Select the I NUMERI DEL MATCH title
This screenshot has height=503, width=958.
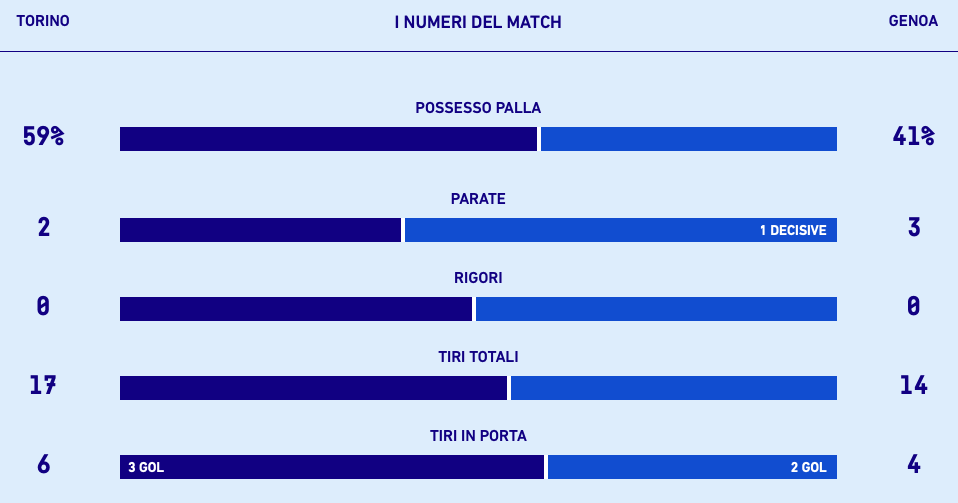[478, 22]
